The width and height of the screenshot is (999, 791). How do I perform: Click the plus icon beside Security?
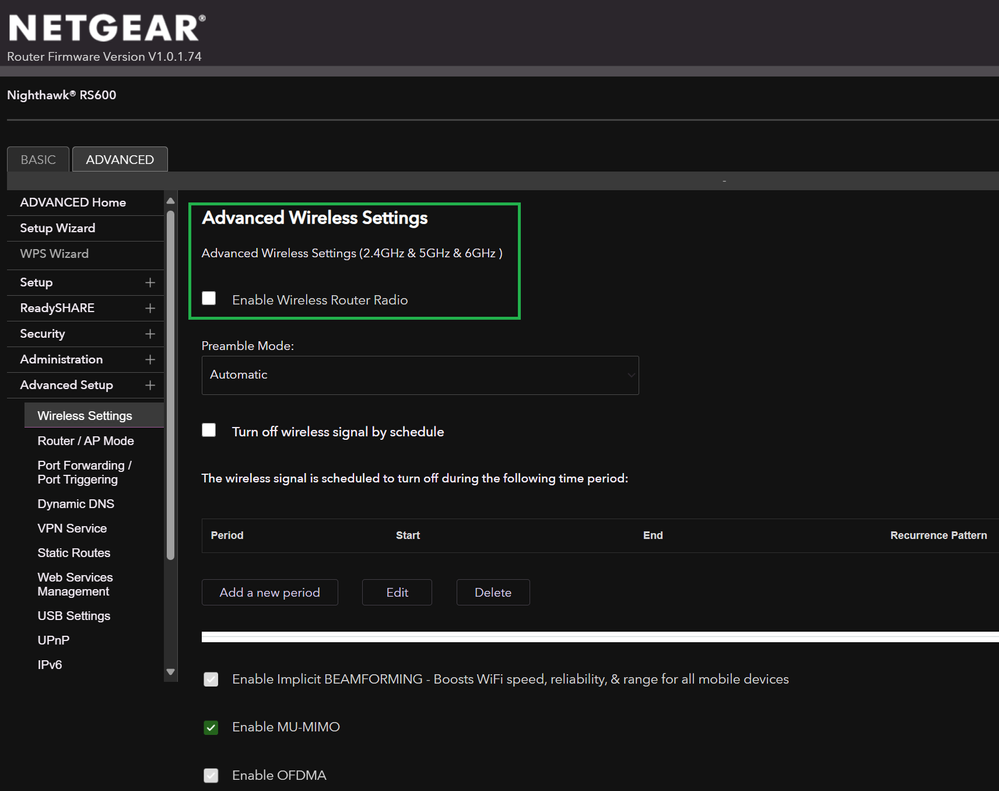point(150,334)
